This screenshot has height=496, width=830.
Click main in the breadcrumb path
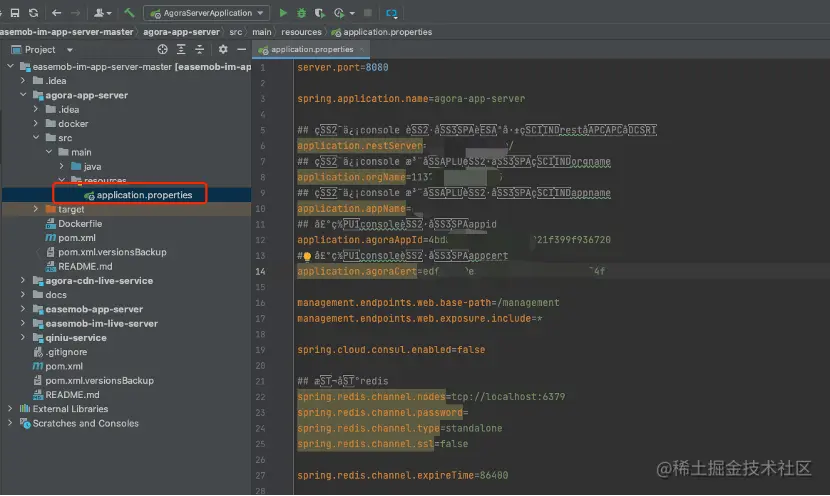pyautogui.click(x=261, y=32)
